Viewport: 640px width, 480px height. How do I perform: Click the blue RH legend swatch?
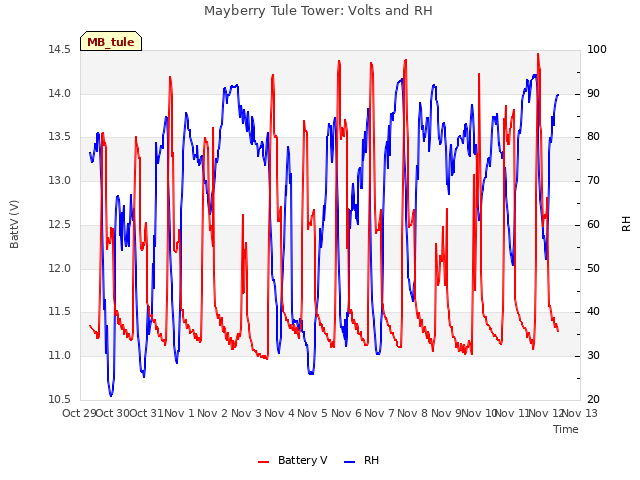pos(350,462)
